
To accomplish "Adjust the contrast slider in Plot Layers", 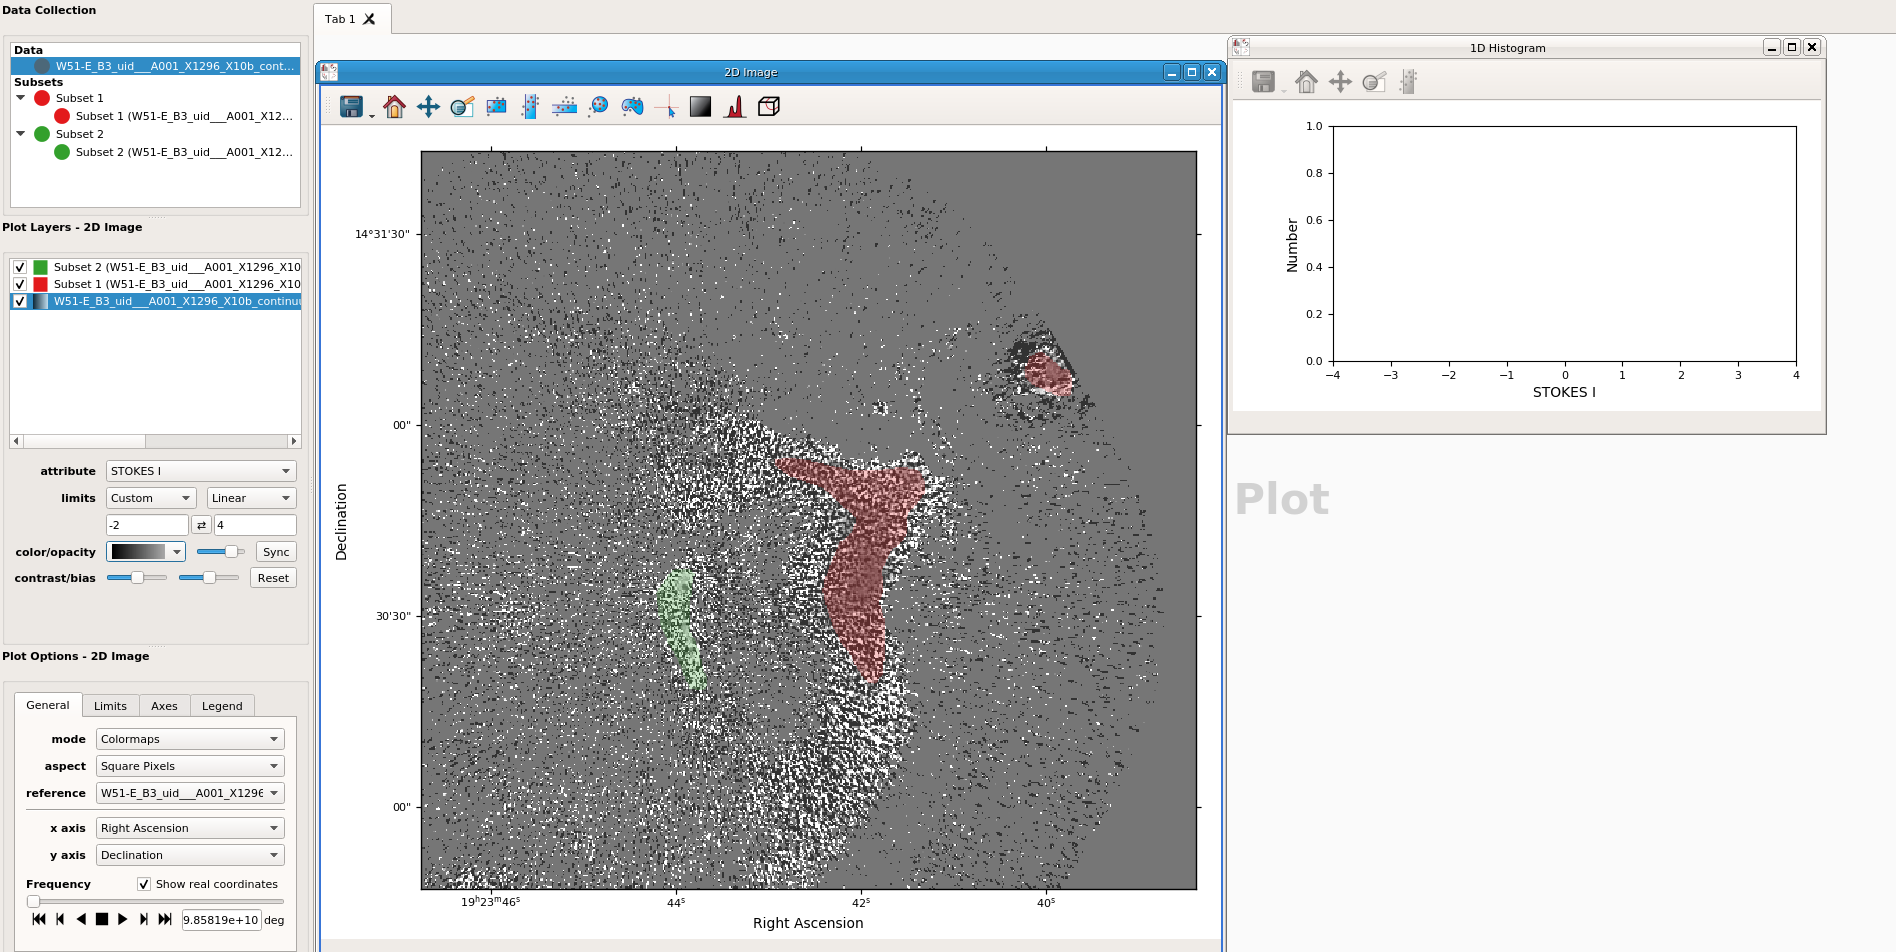I will 136,577.
